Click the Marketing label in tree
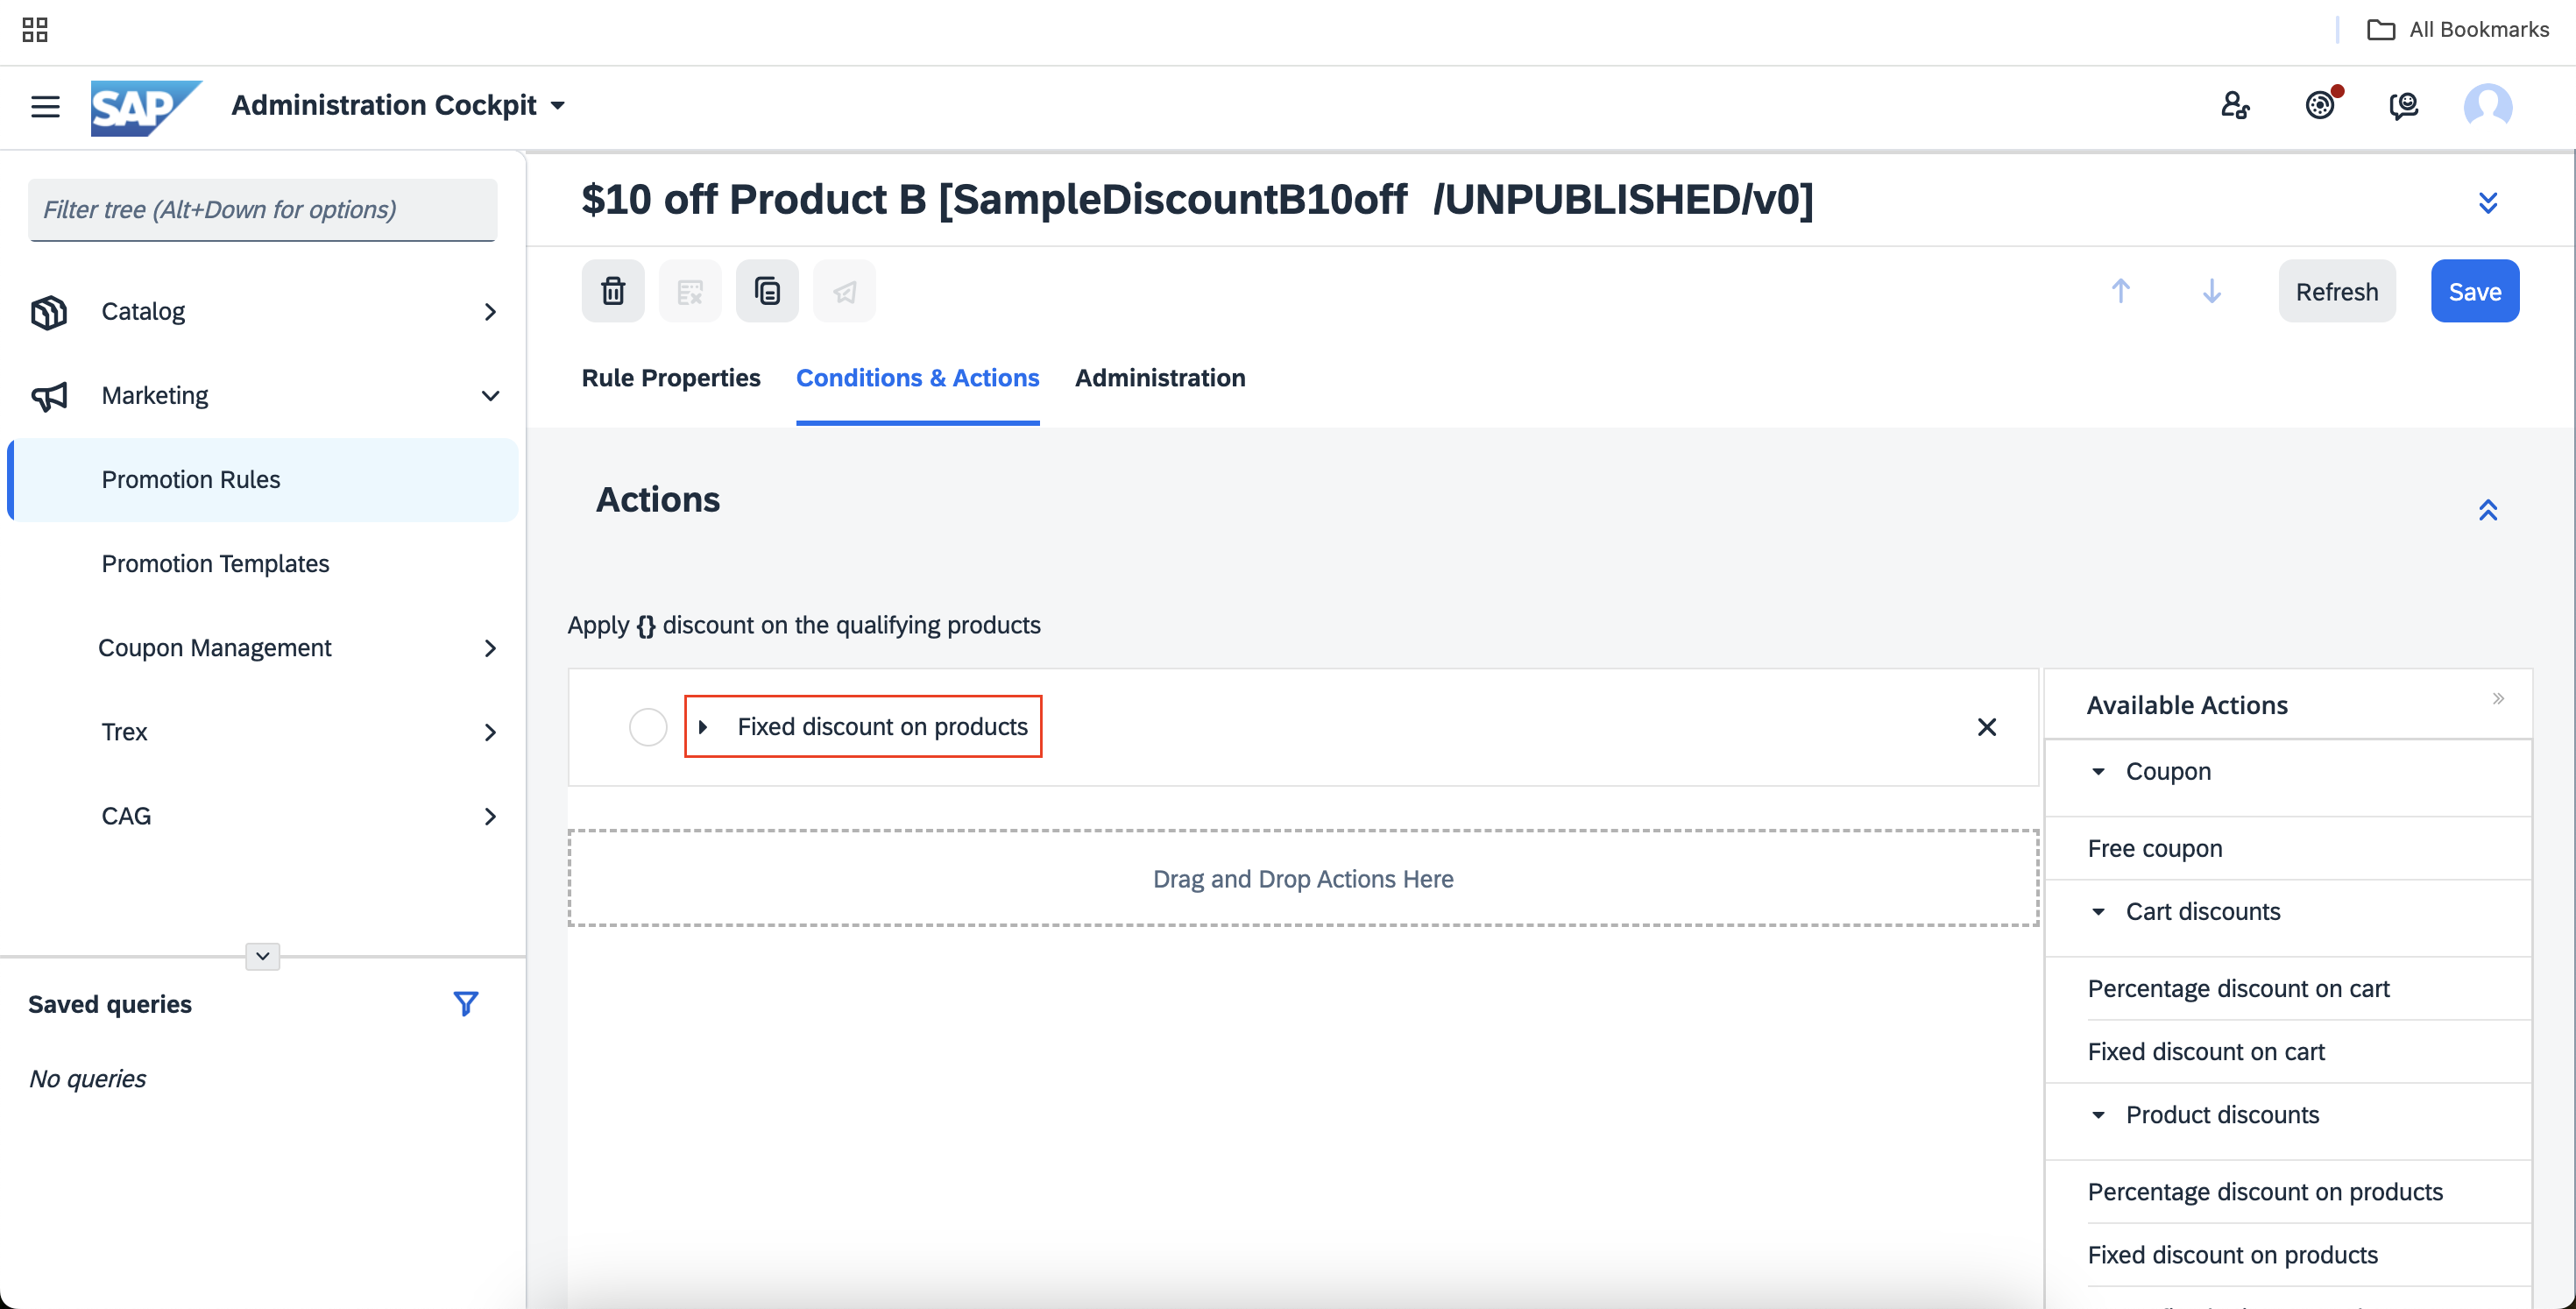 (155, 396)
